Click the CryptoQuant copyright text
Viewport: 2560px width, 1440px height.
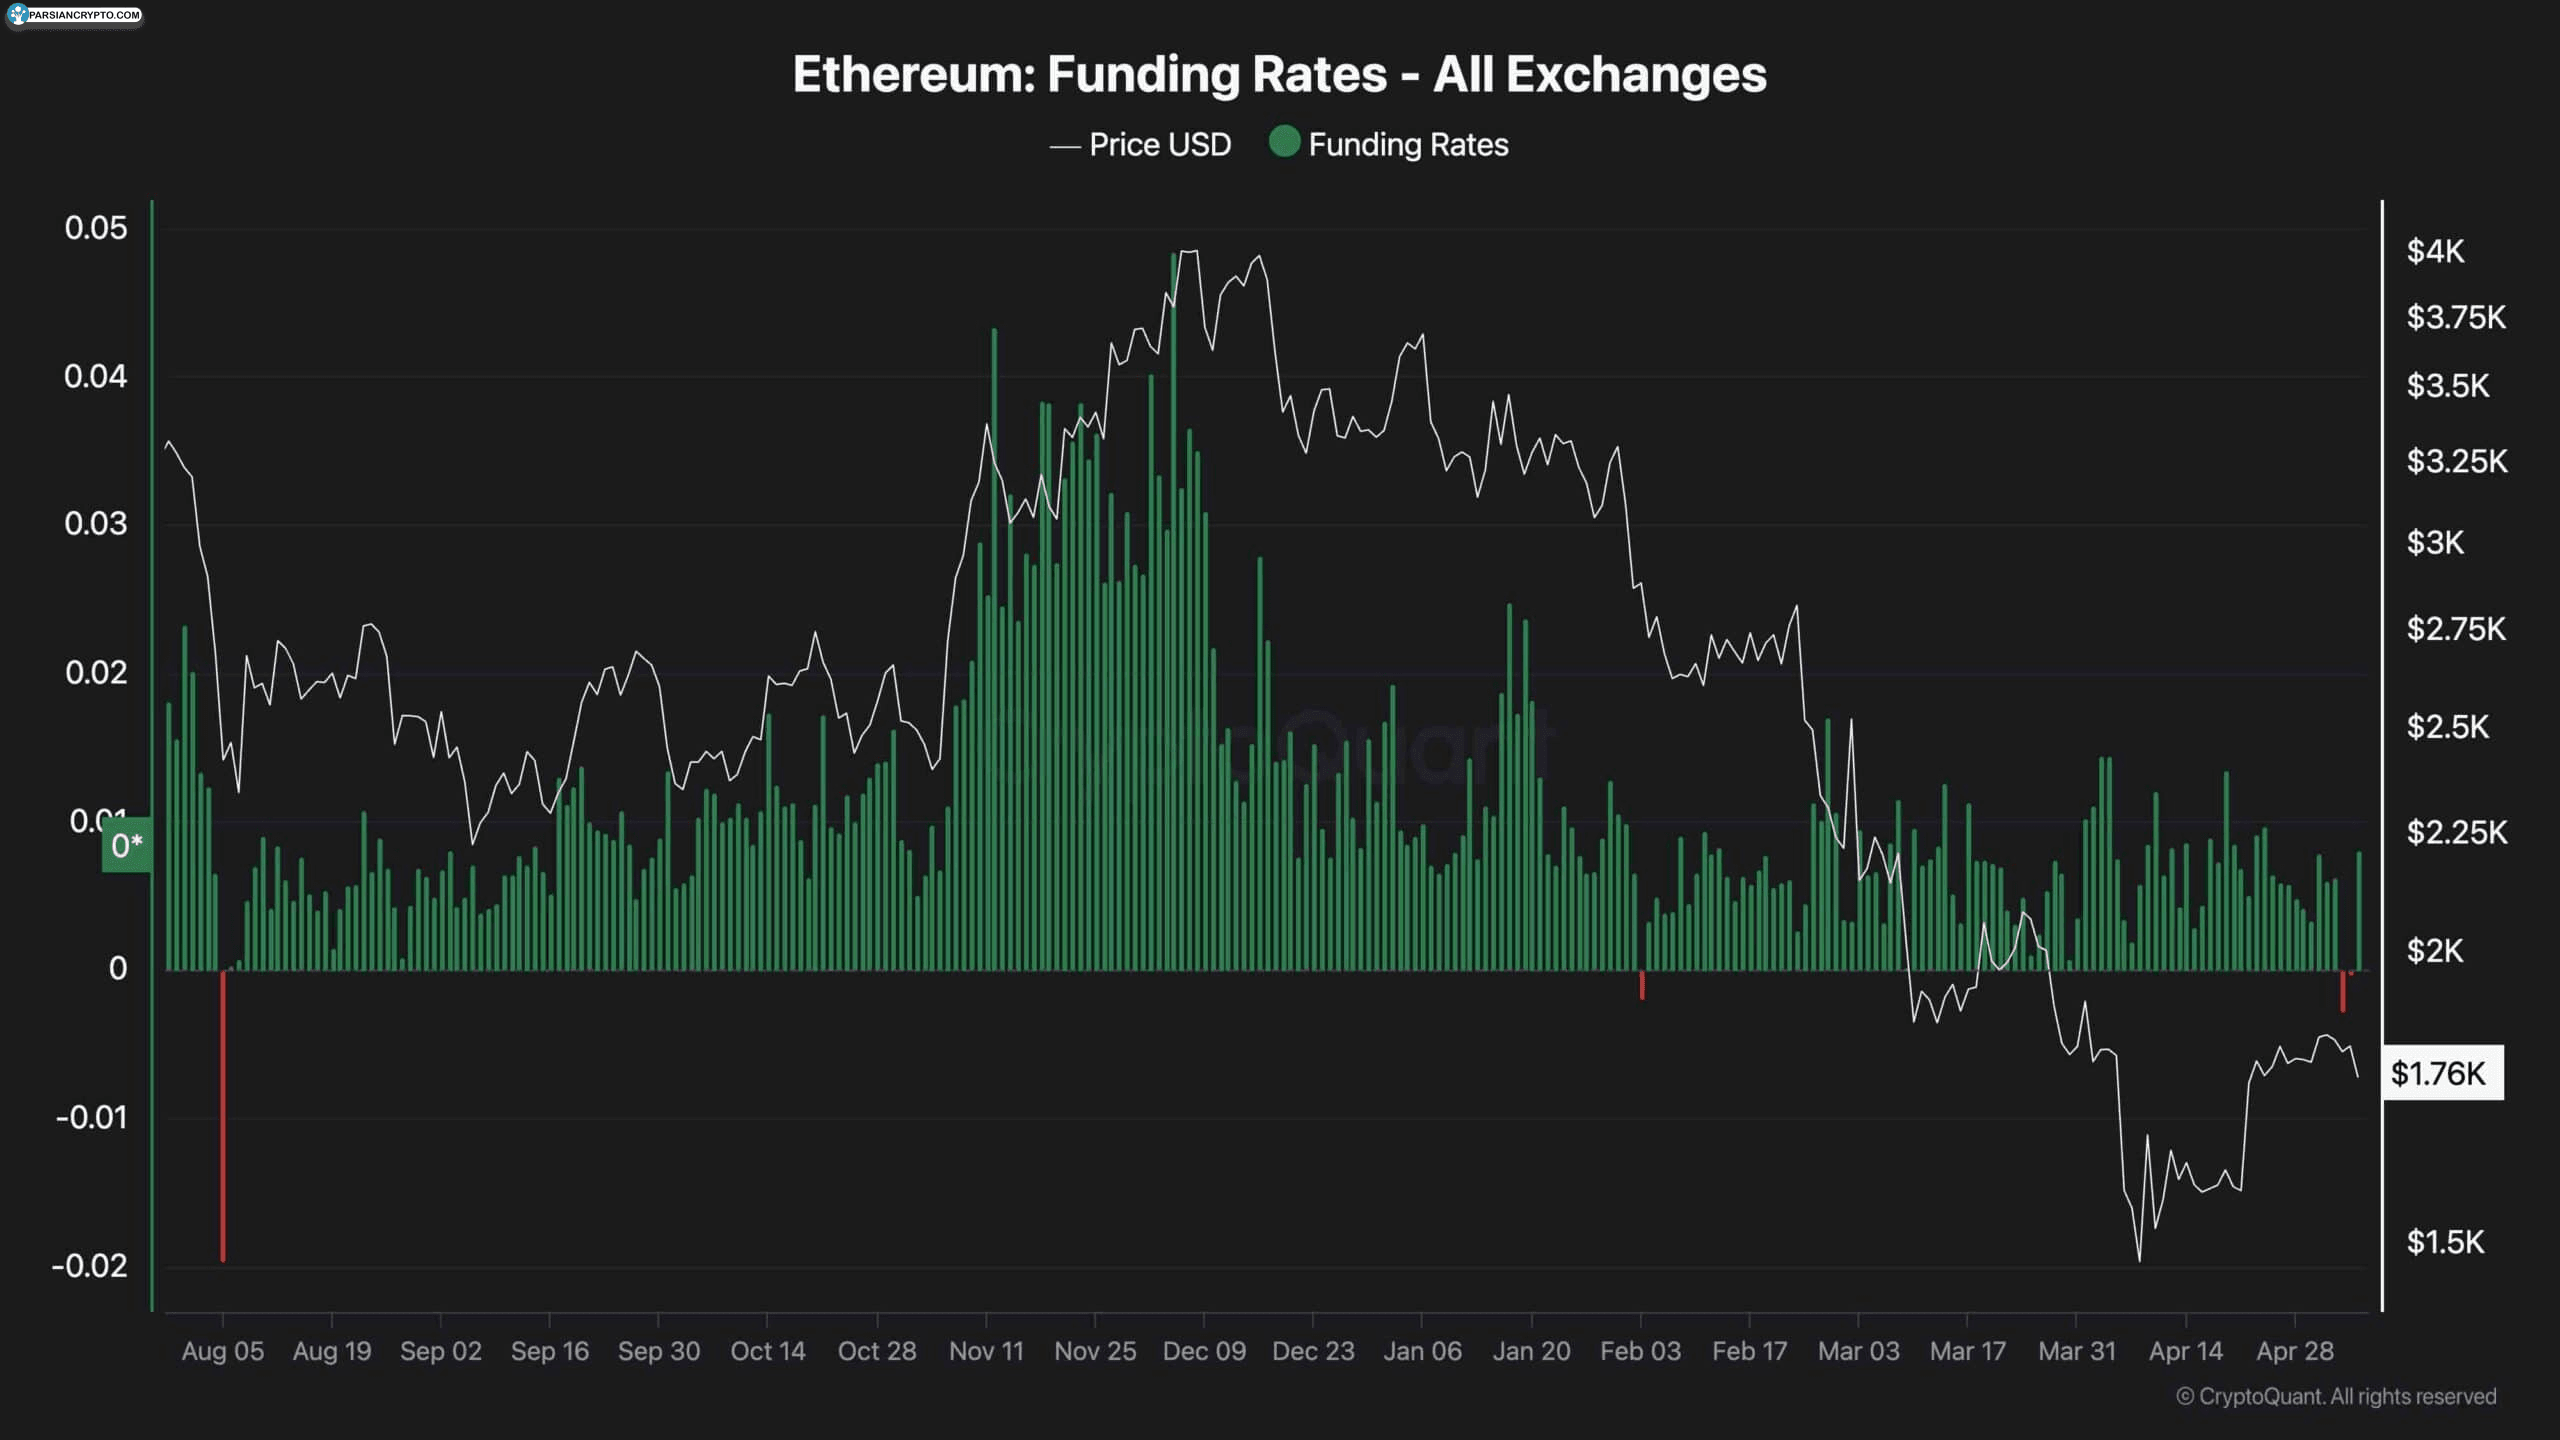tap(2336, 1396)
